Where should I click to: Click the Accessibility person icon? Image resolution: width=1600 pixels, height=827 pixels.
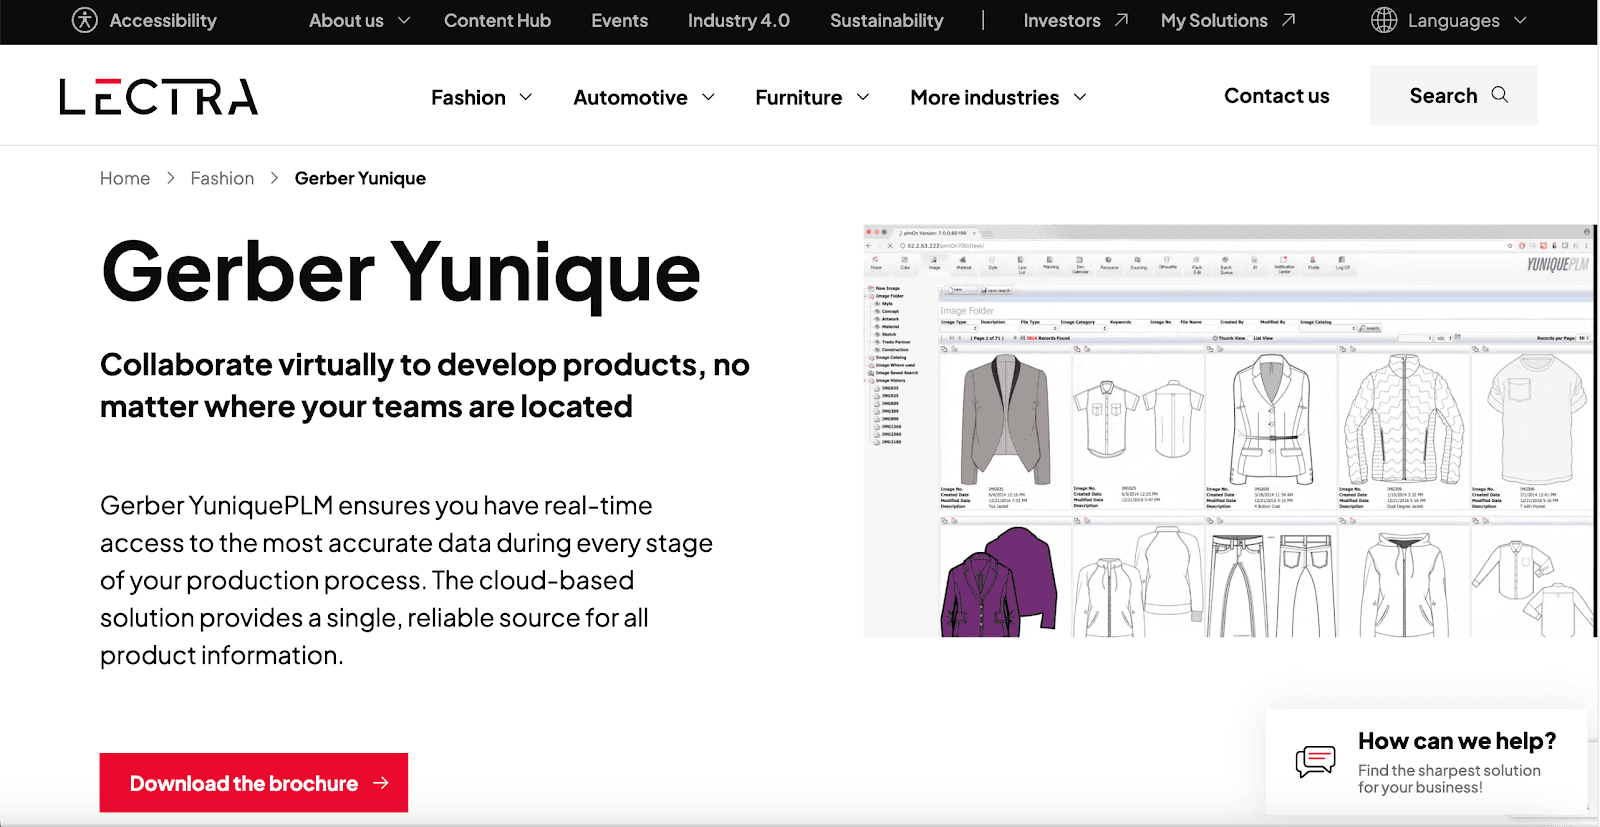point(85,20)
